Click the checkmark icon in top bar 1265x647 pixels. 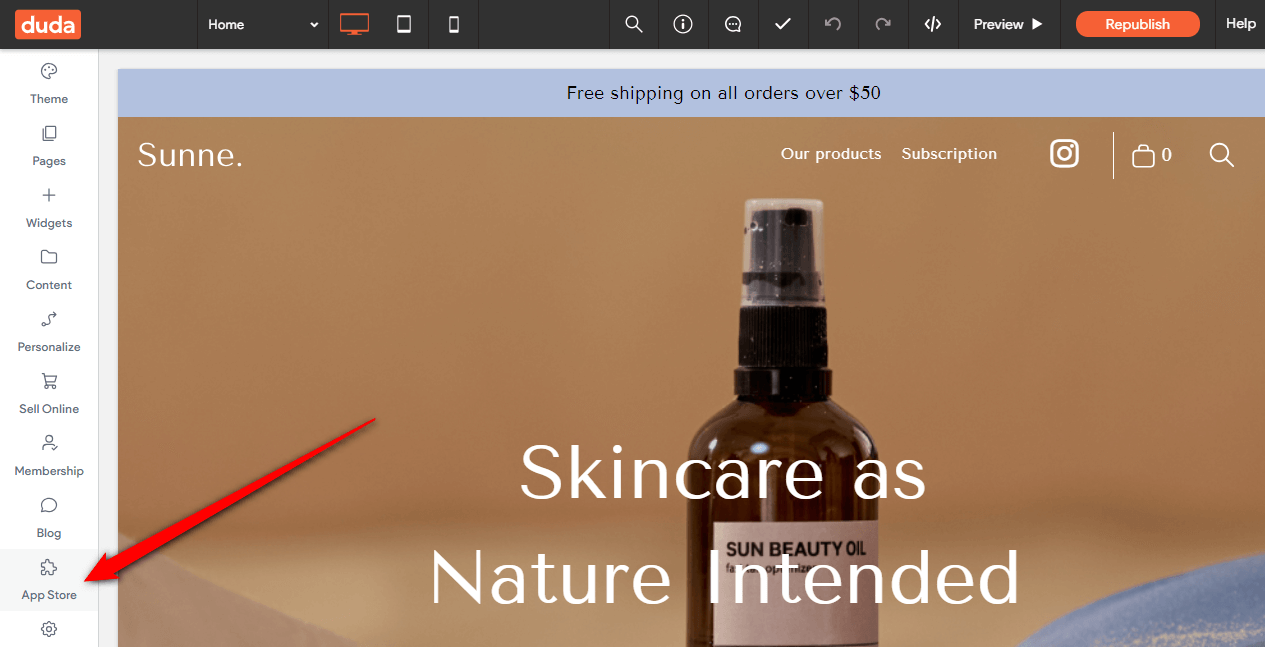783,24
